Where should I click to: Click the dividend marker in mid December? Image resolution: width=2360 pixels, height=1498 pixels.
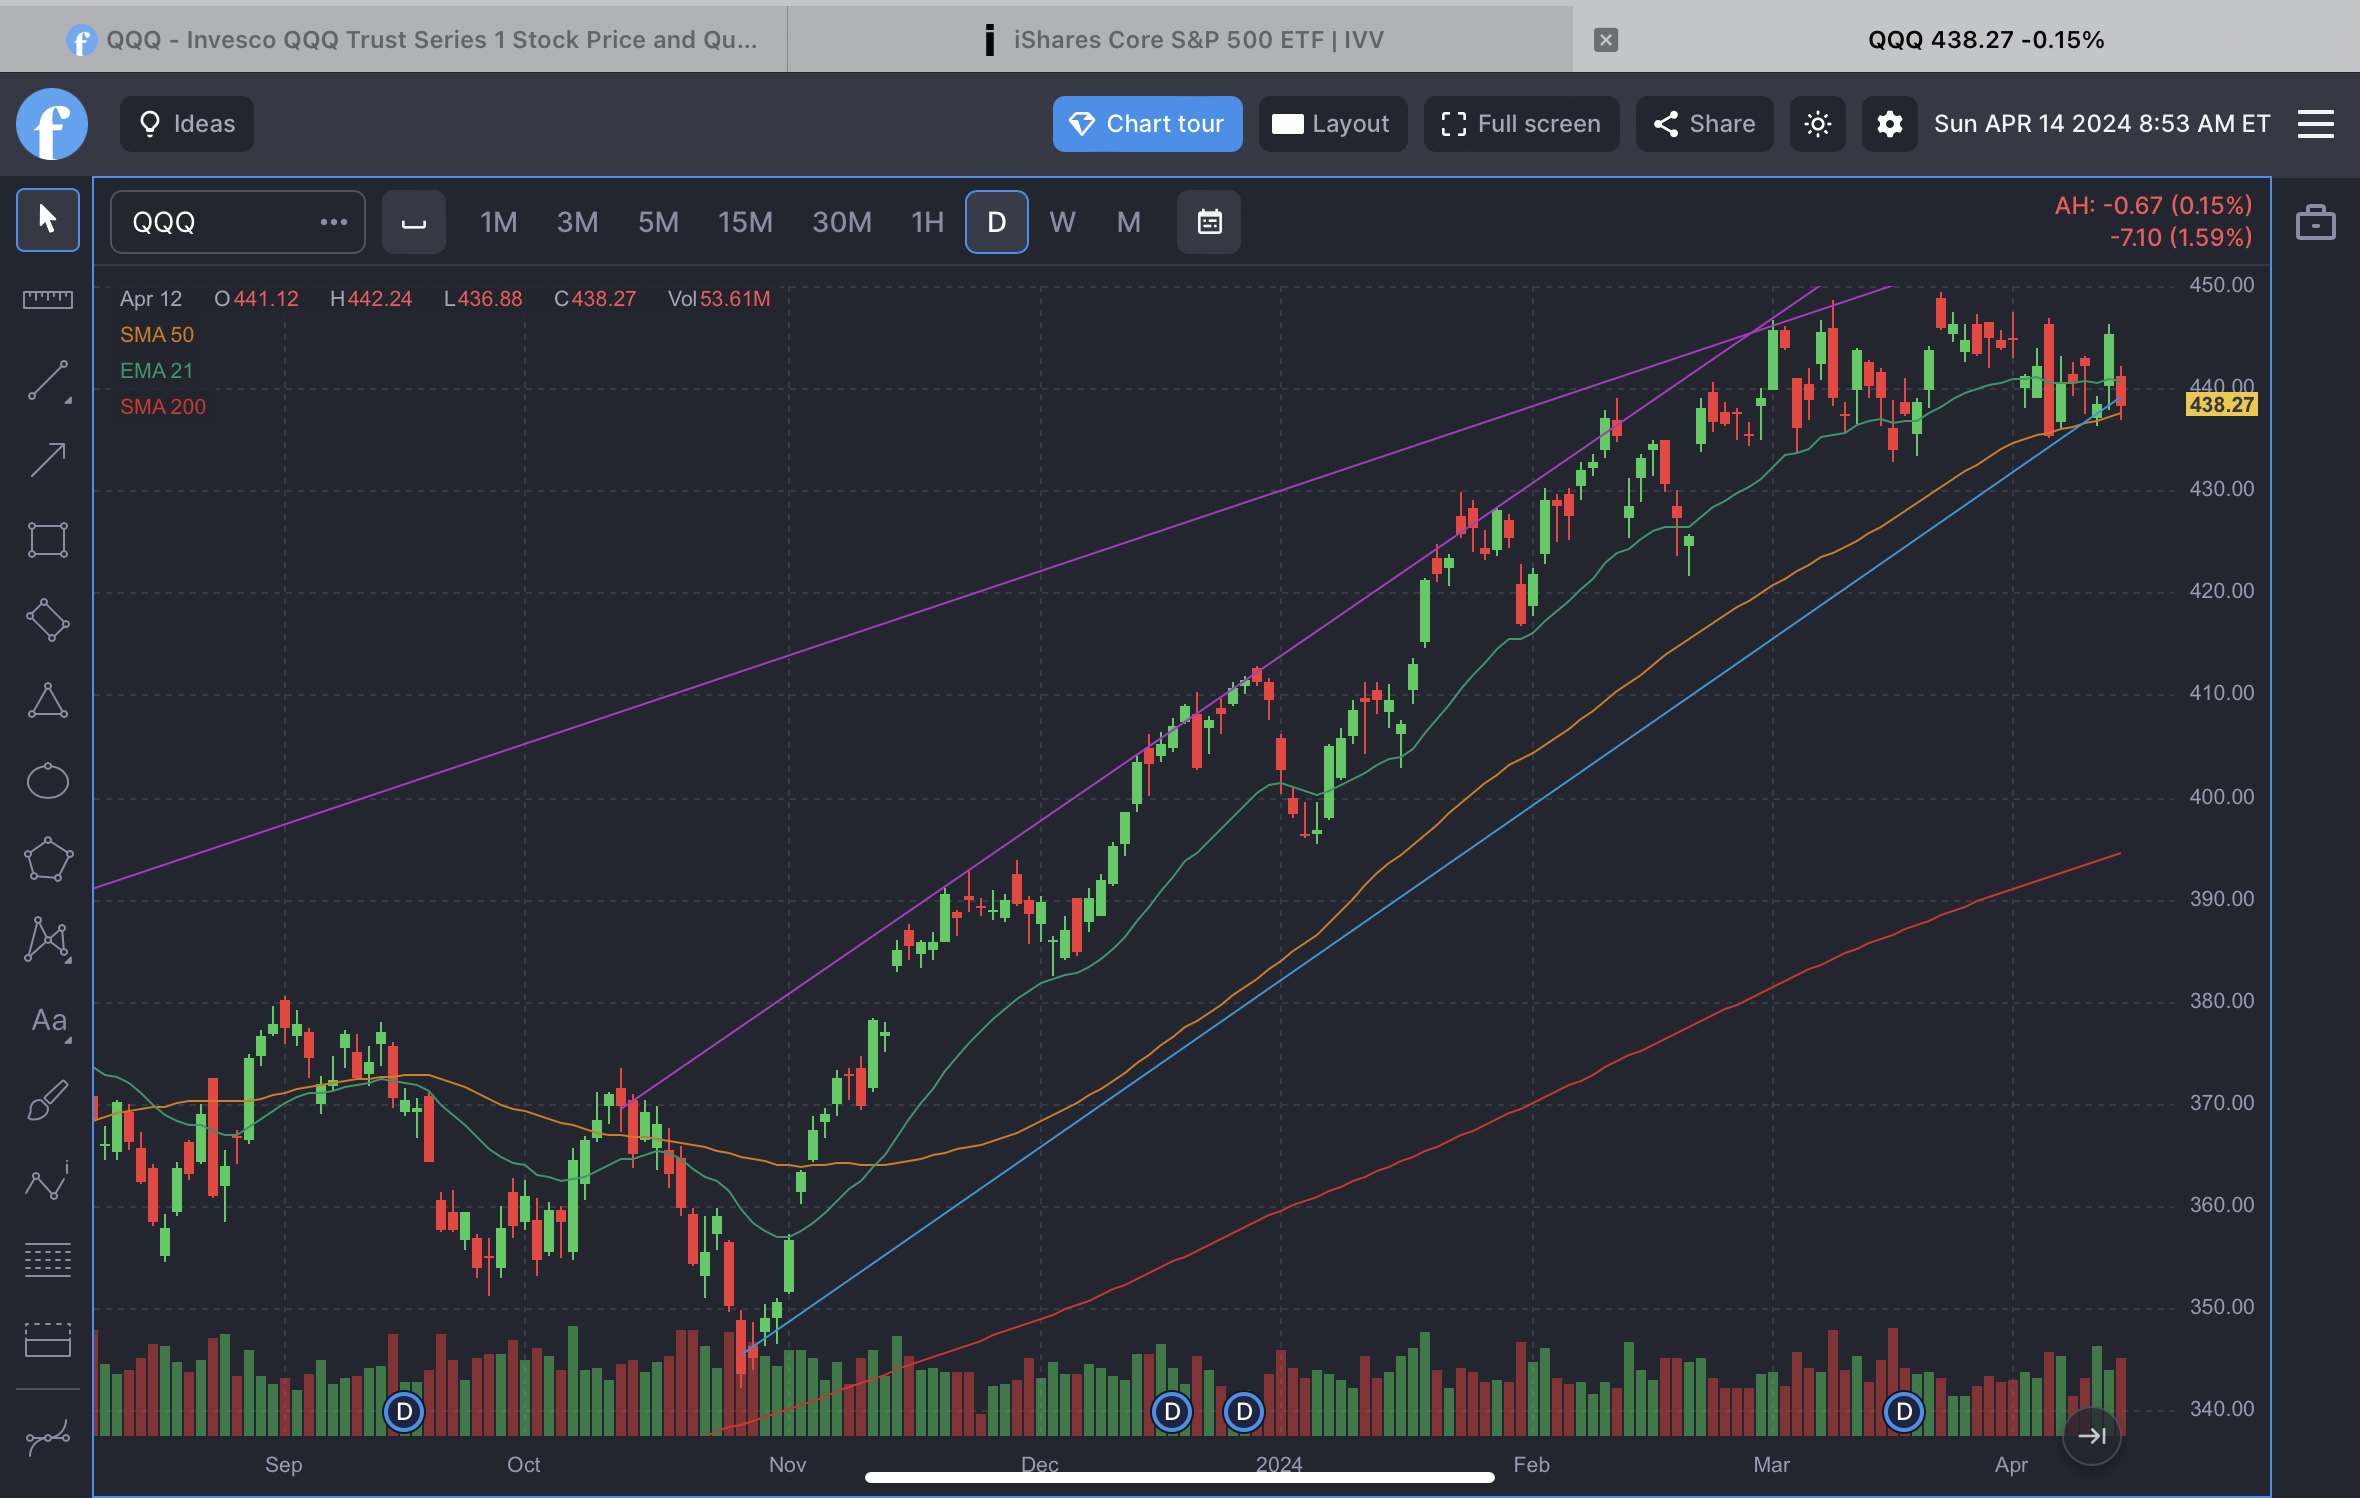click(x=1171, y=1412)
